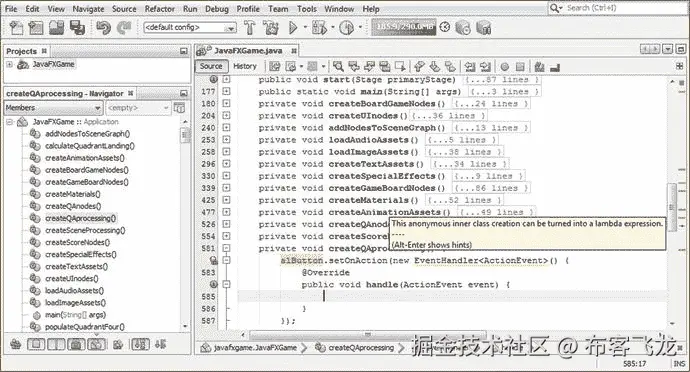Click the Navigator list scrollbar
The image size is (690, 372).
[x=185, y=224]
